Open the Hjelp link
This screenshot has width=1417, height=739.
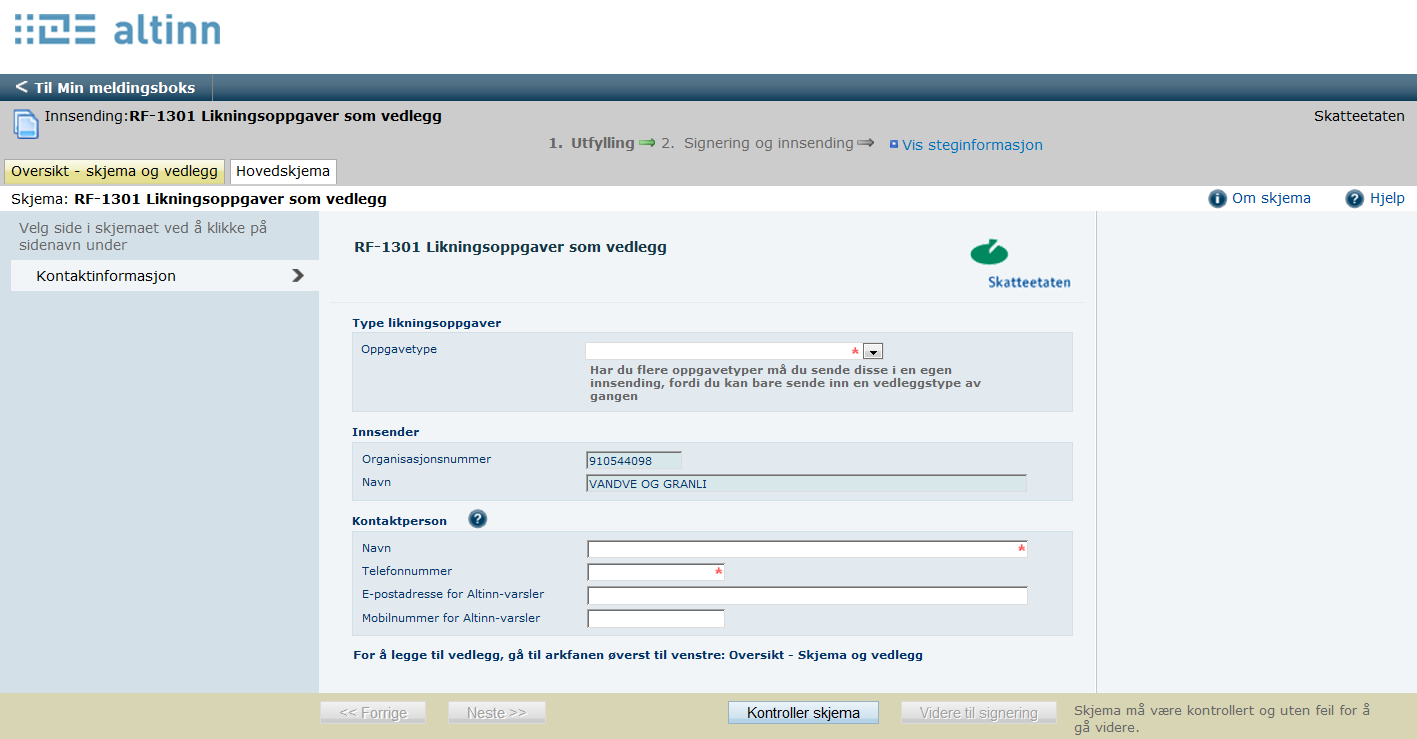point(1387,198)
